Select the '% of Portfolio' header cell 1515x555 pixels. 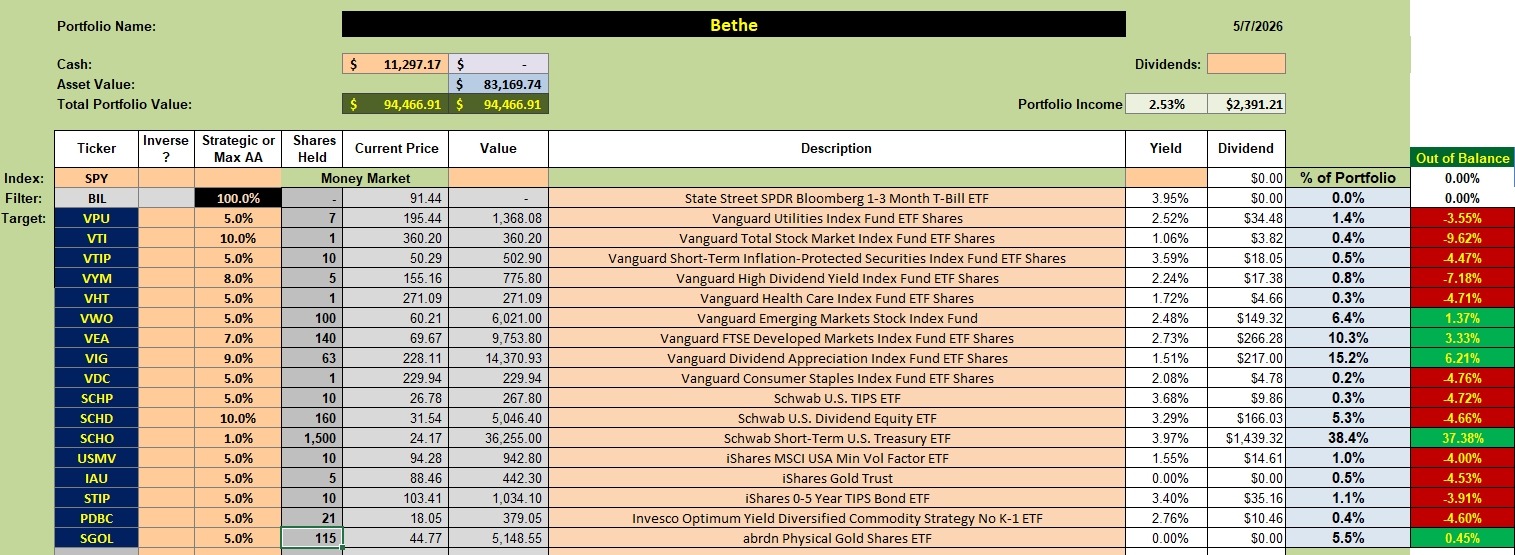1347,178
